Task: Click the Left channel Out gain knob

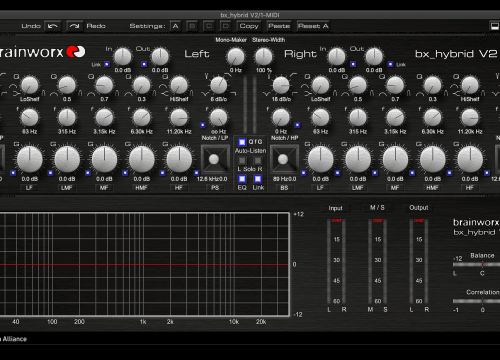Action: 160,57
